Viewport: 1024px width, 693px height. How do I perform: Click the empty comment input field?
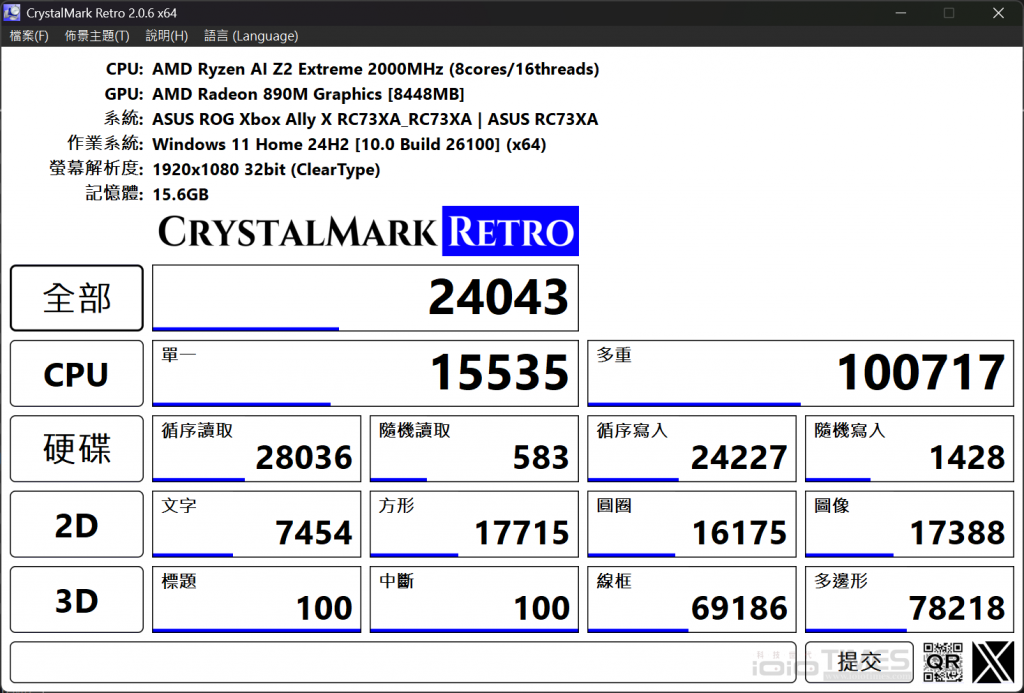tap(403, 662)
